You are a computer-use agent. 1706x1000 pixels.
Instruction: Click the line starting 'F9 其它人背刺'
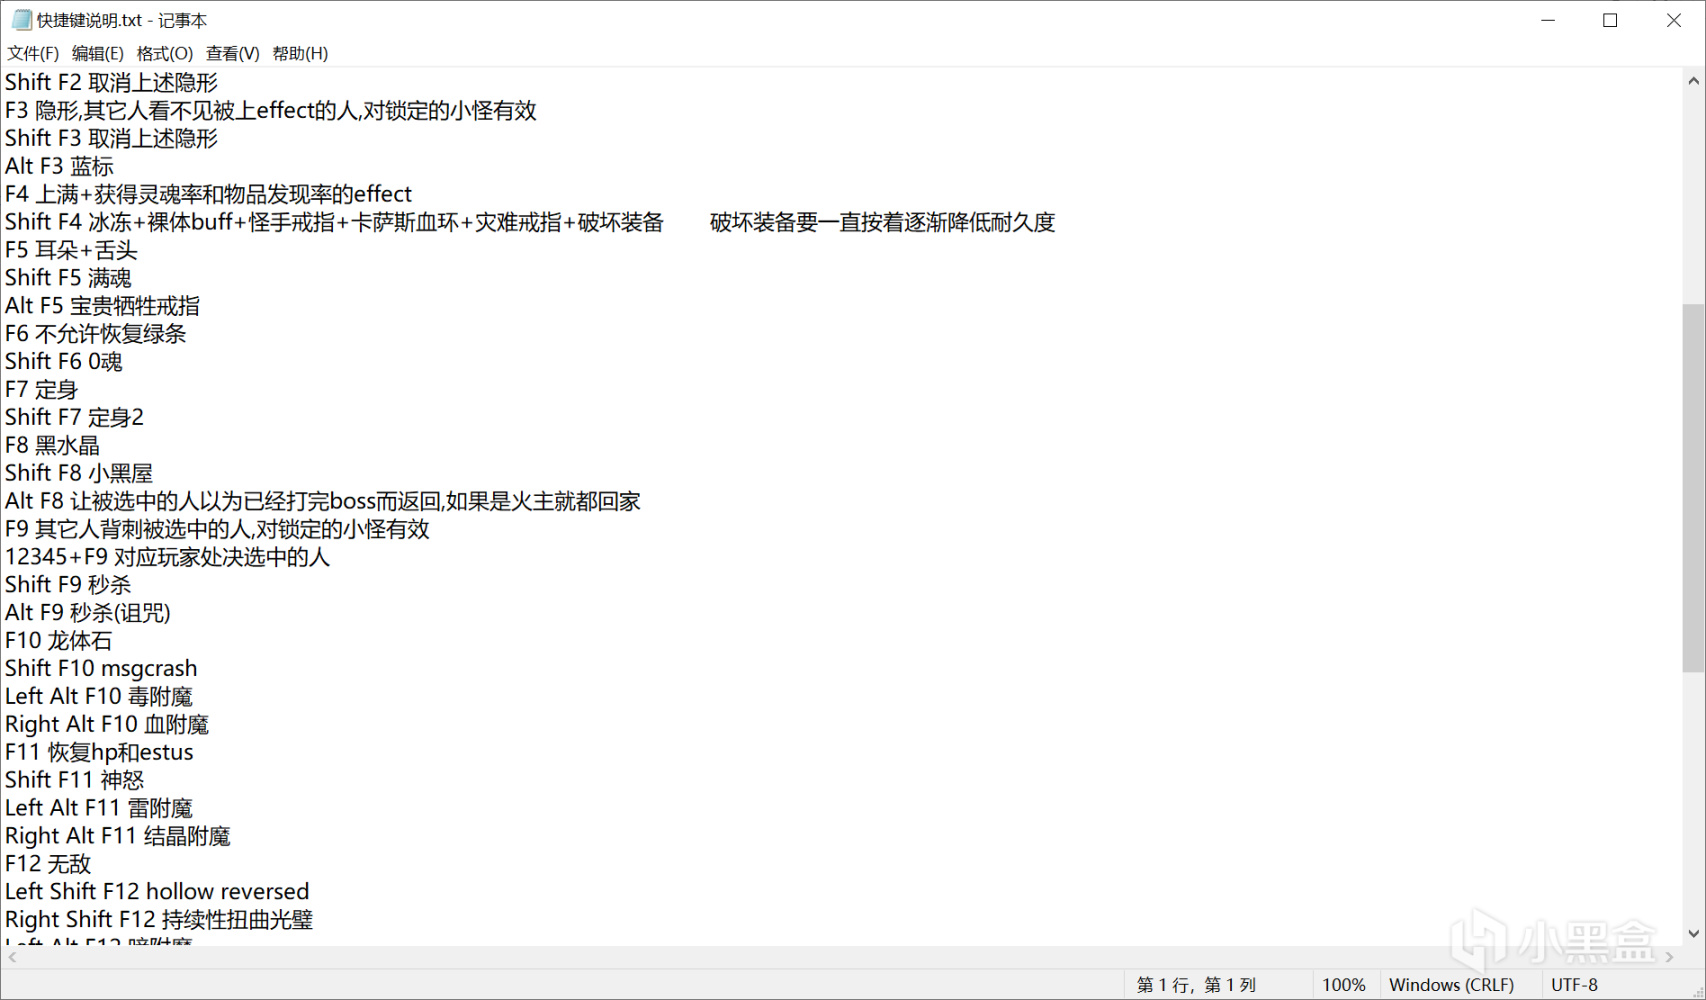coord(217,530)
